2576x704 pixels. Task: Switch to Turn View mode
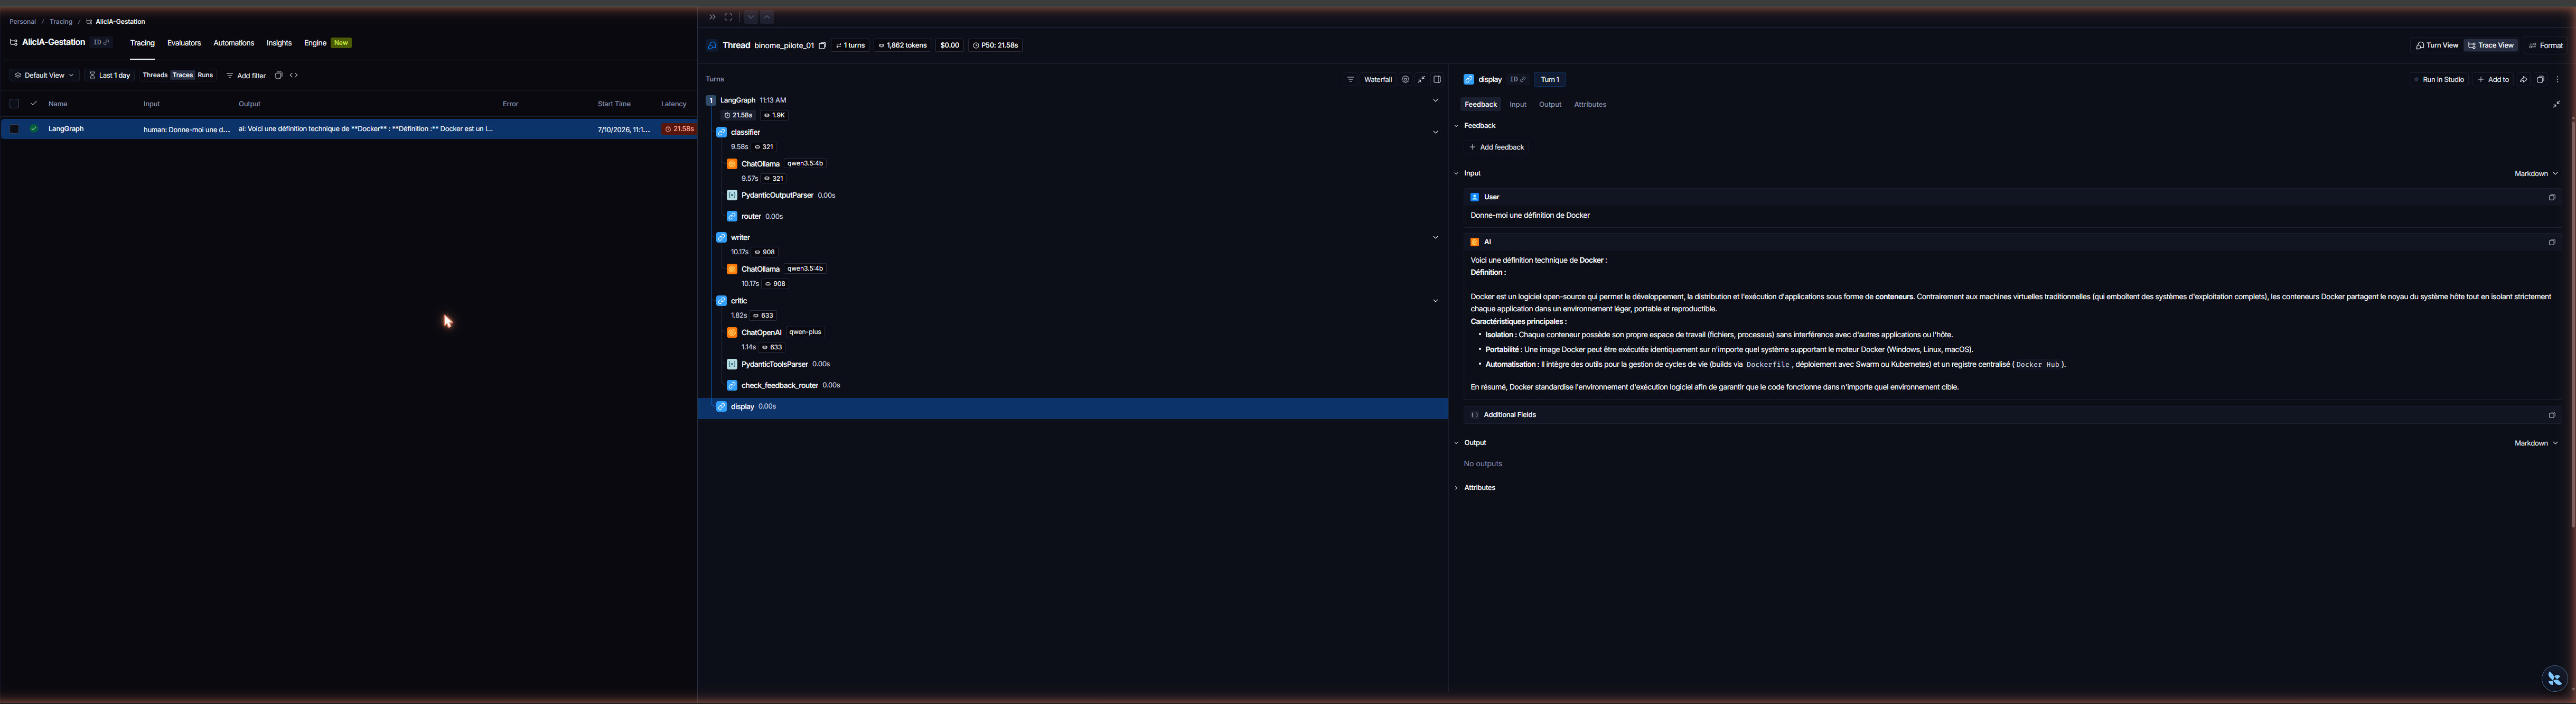pyautogui.click(x=2436, y=45)
